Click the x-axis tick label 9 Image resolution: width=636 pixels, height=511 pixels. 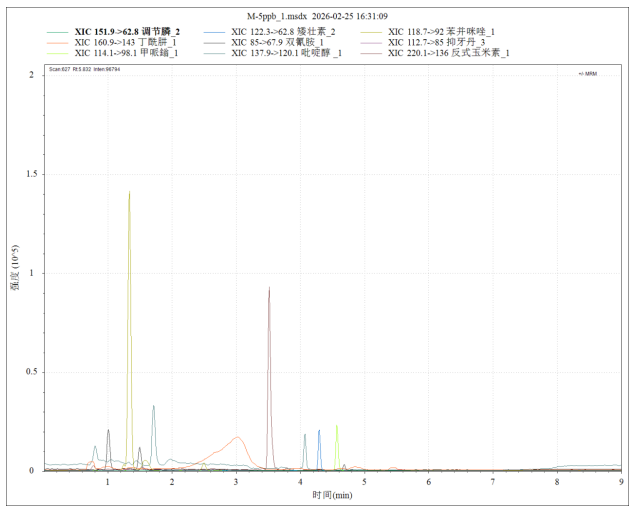pyautogui.click(x=621, y=482)
